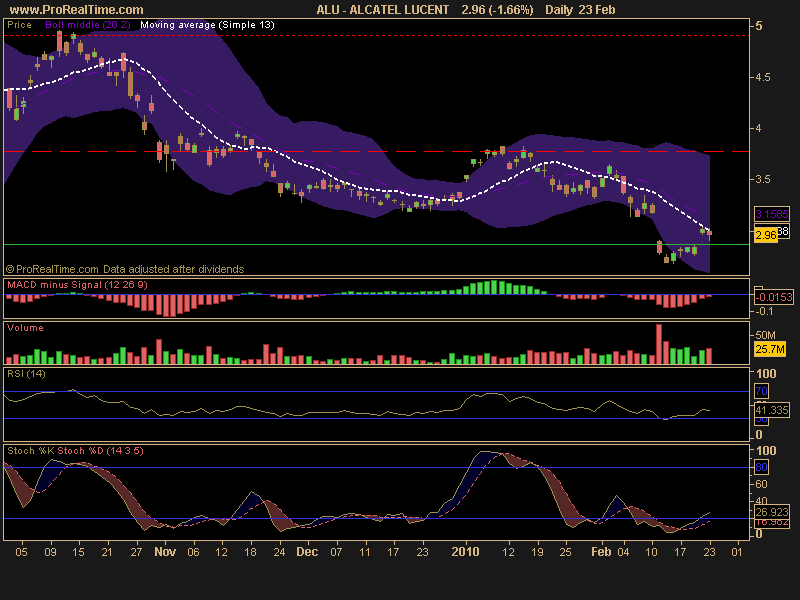
Task: Click the 11 date label
Action: [x=364, y=552]
